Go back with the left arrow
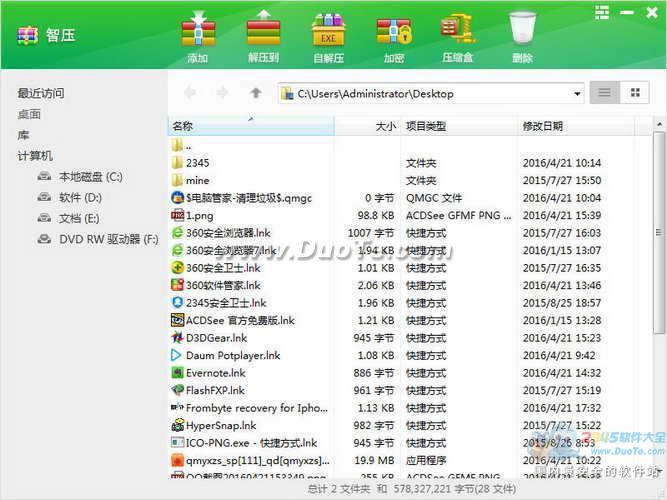 [x=190, y=92]
